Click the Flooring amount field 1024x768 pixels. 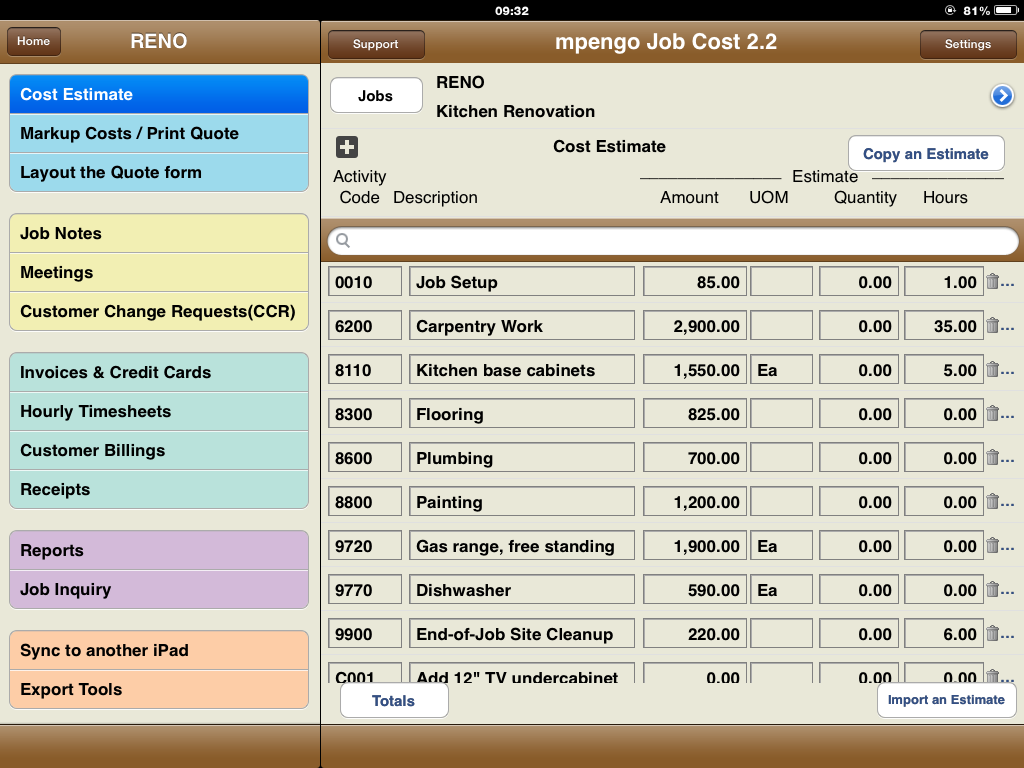point(693,414)
